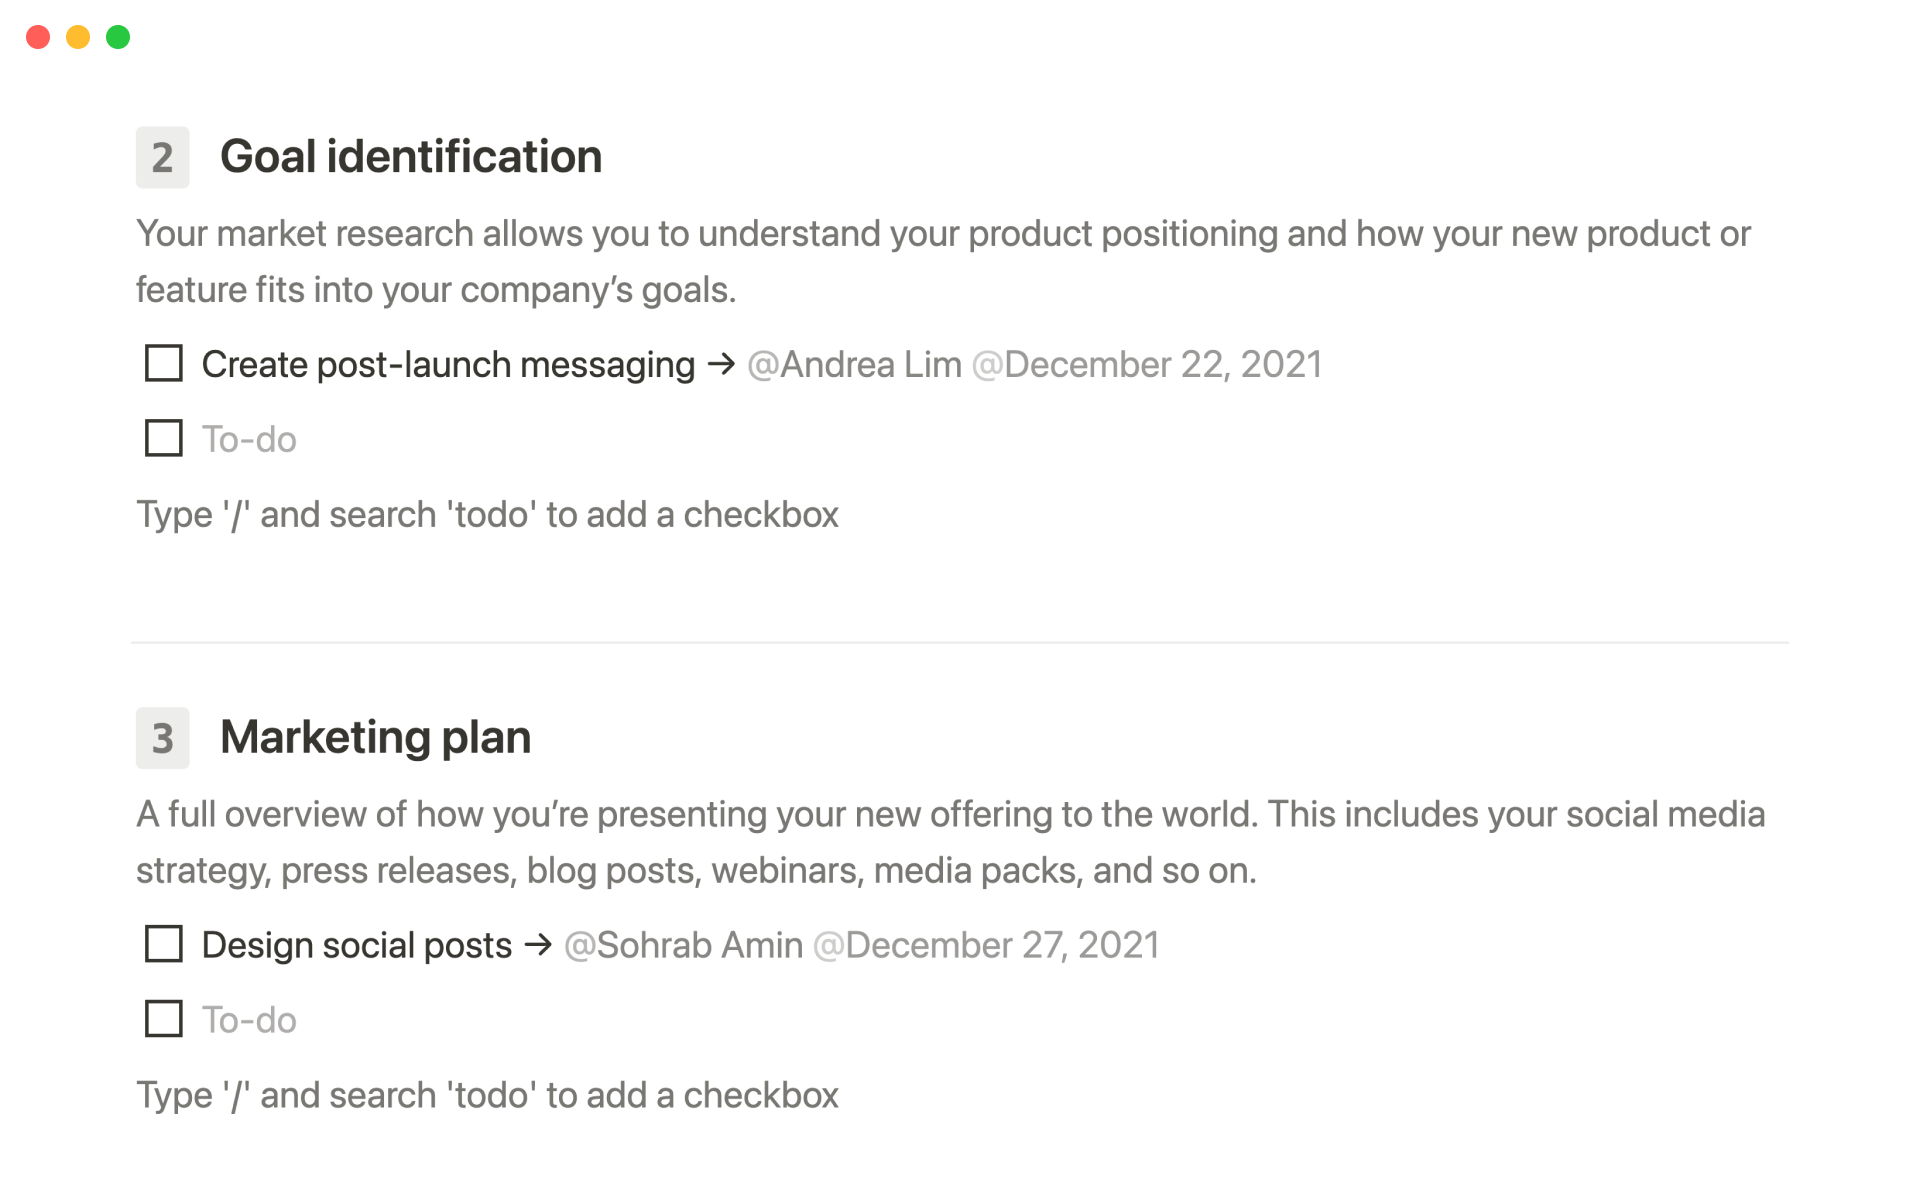Screen dimensions: 1920x1200
Task: Click the To-do placeholder text under Goal identification
Action: click(x=249, y=440)
